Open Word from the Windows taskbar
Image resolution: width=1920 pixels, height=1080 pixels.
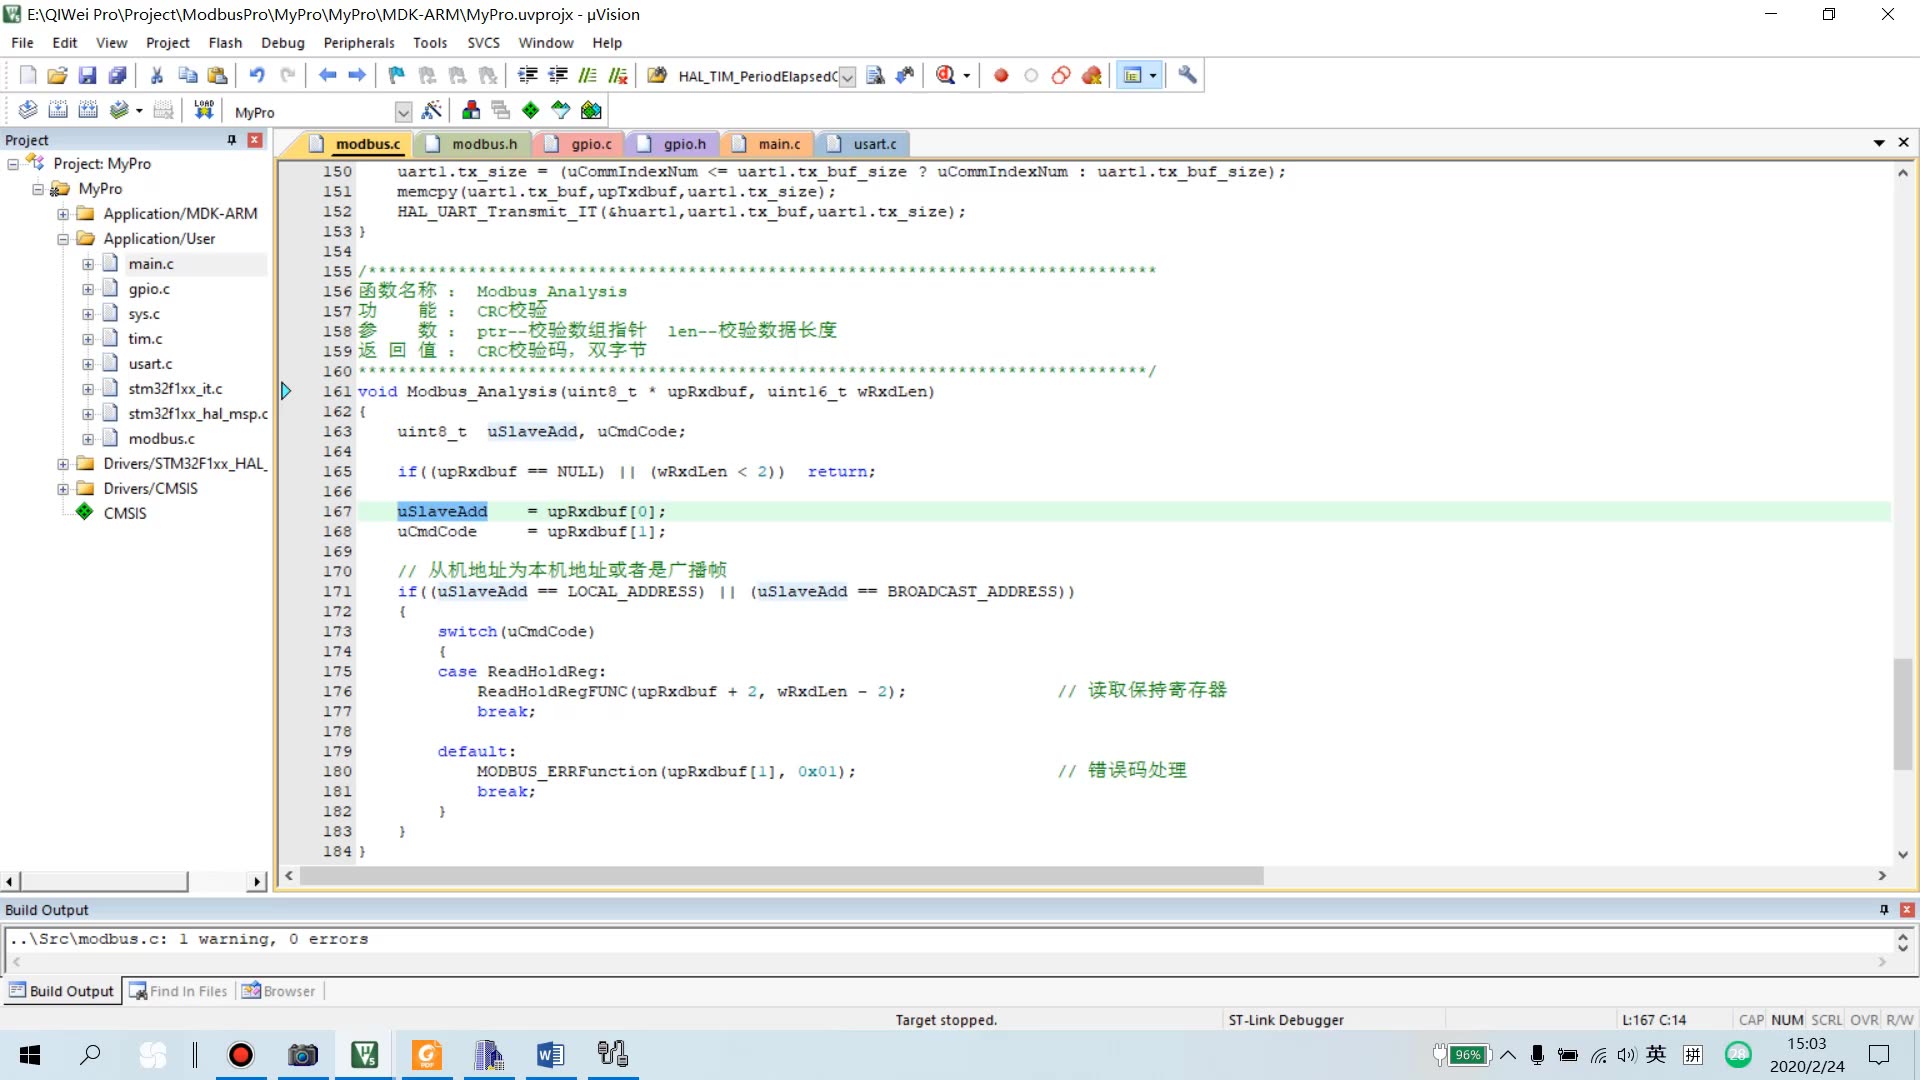click(x=550, y=1054)
